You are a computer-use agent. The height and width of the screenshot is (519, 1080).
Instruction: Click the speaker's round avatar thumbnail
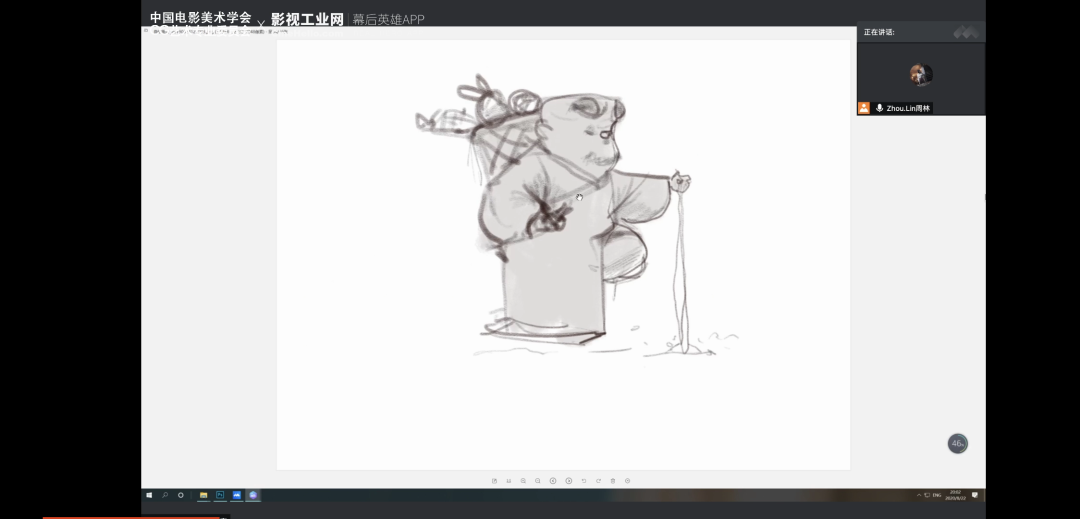pos(921,74)
